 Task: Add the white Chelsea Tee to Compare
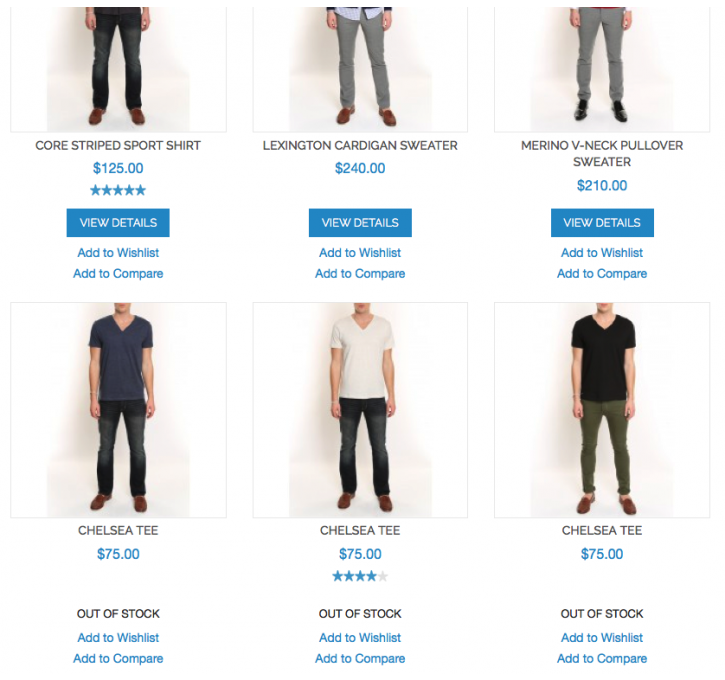pyautogui.click(x=360, y=659)
